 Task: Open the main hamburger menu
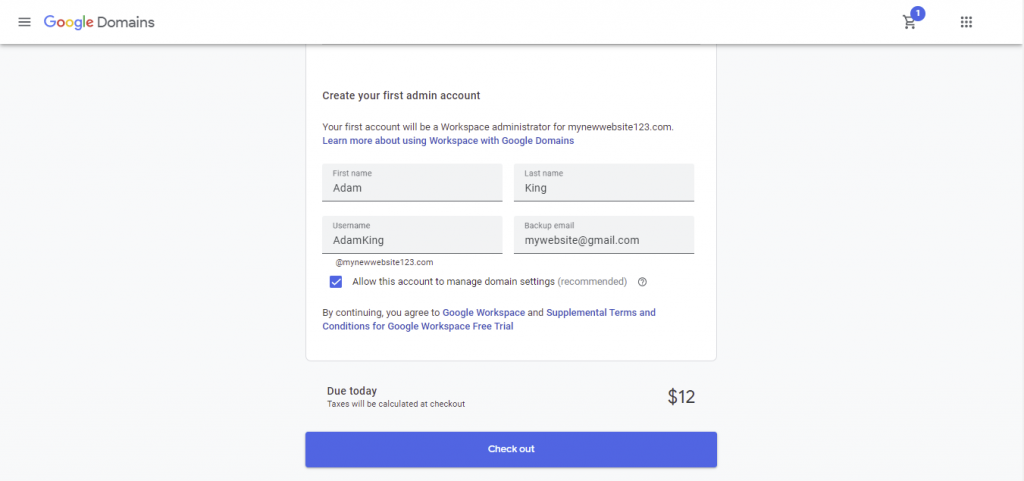[25, 22]
